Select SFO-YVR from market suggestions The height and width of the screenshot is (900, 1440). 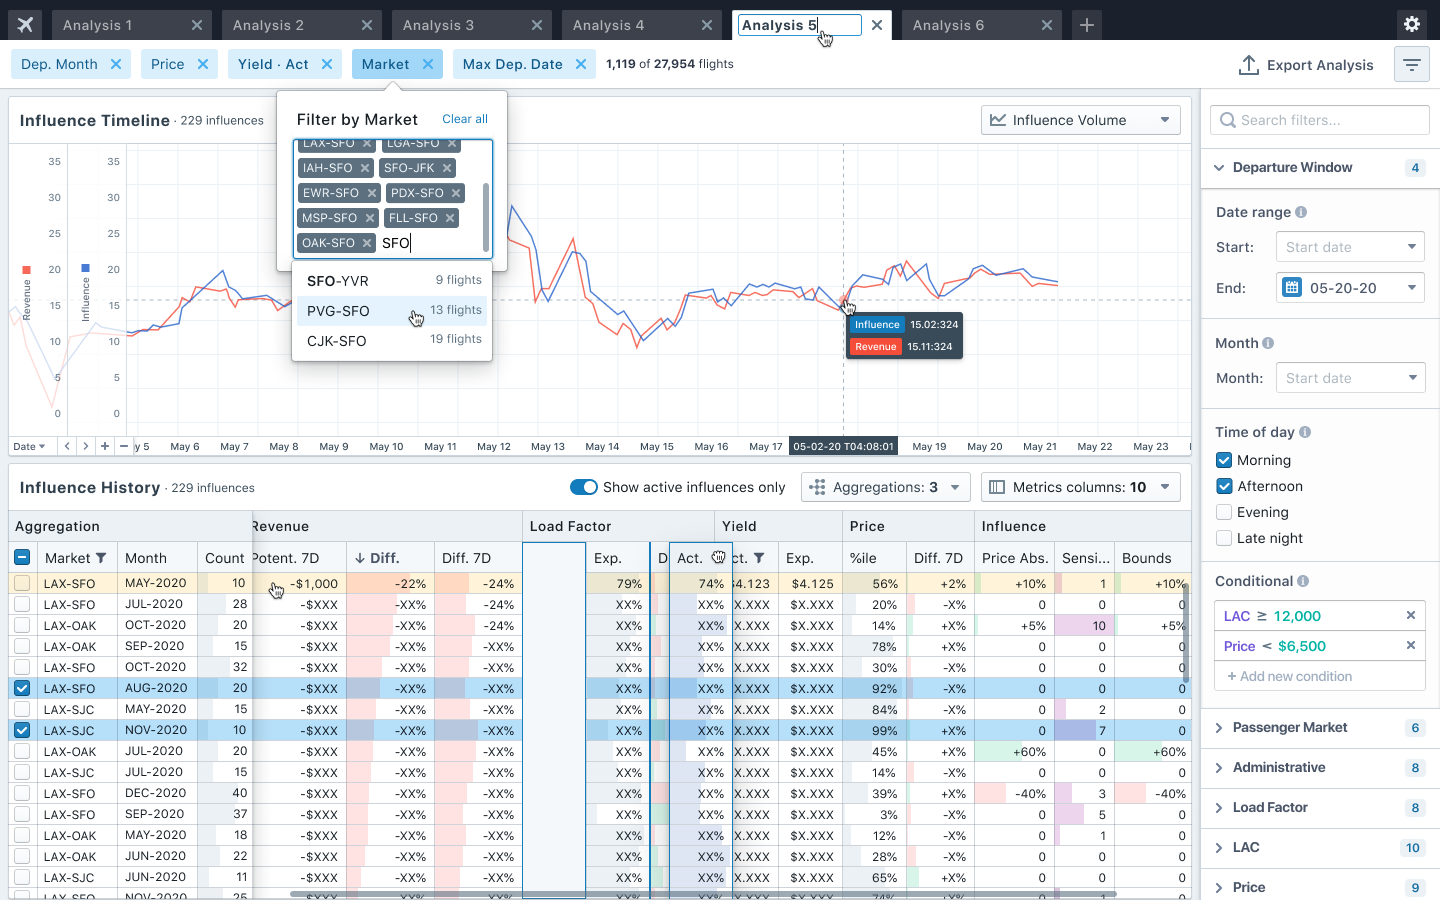pos(392,281)
